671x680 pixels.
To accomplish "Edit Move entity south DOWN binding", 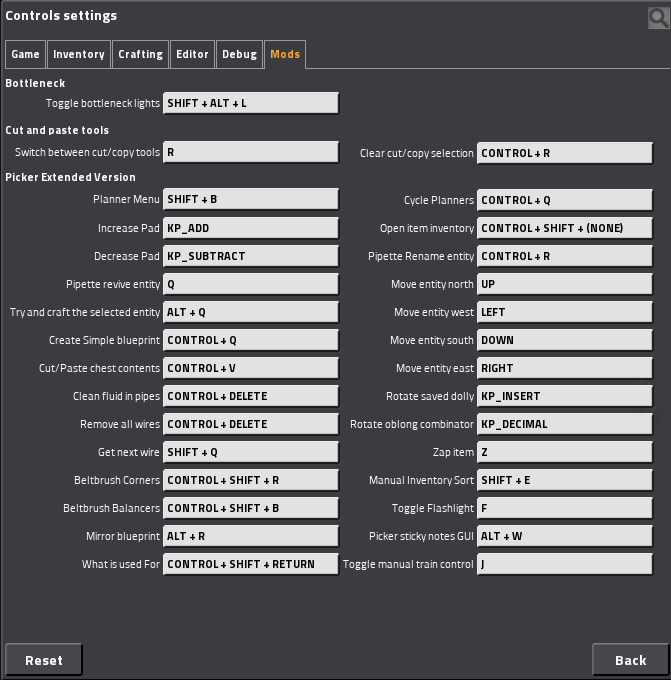I will click(565, 340).
